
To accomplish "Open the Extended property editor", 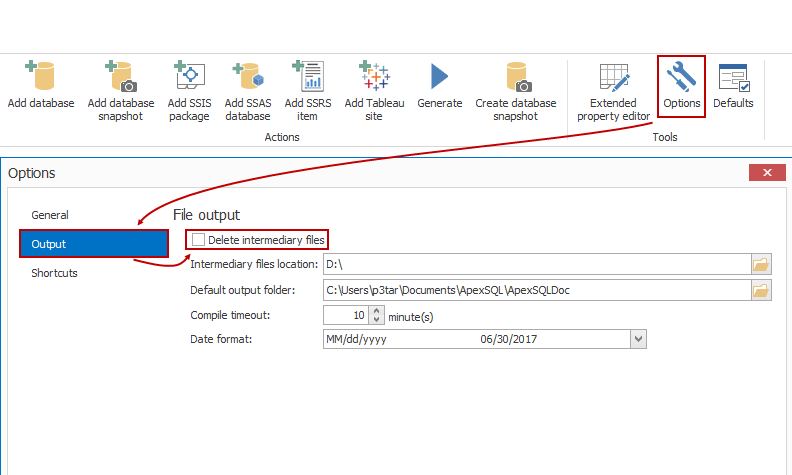I will tap(613, 78).
